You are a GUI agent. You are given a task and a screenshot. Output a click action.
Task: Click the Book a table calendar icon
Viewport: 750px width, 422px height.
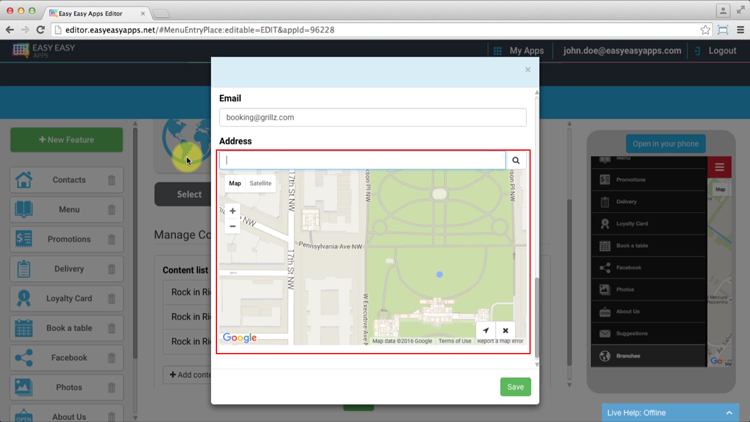click(23, 328)
